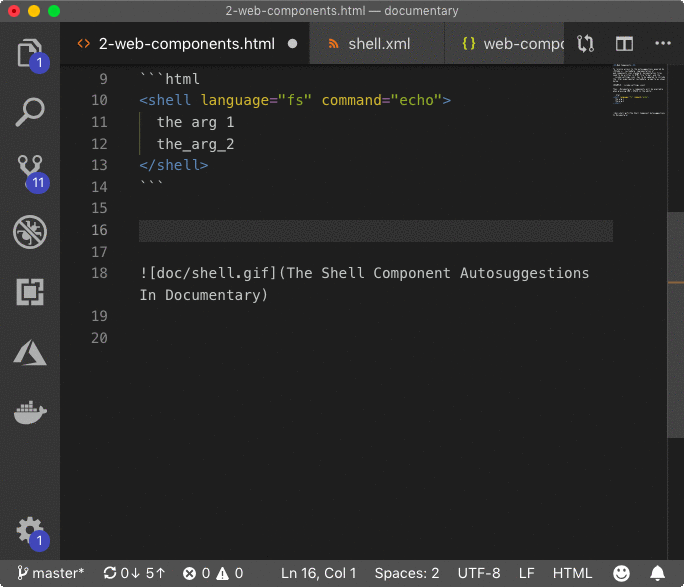Open the Docker panel
The height and width of the screenshot is (587, 684).
pyautogui.click(x=30, y=412)
